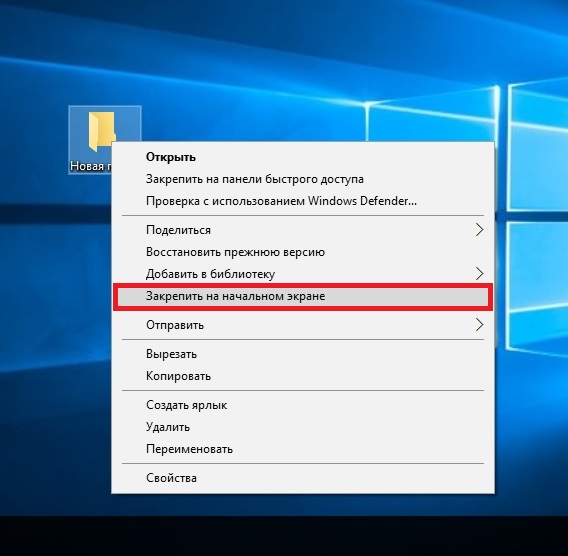568x556 pixels.
Task: Select the yellow folder icon on desktop
Action: pyautogui.click(x=101, y=131)
